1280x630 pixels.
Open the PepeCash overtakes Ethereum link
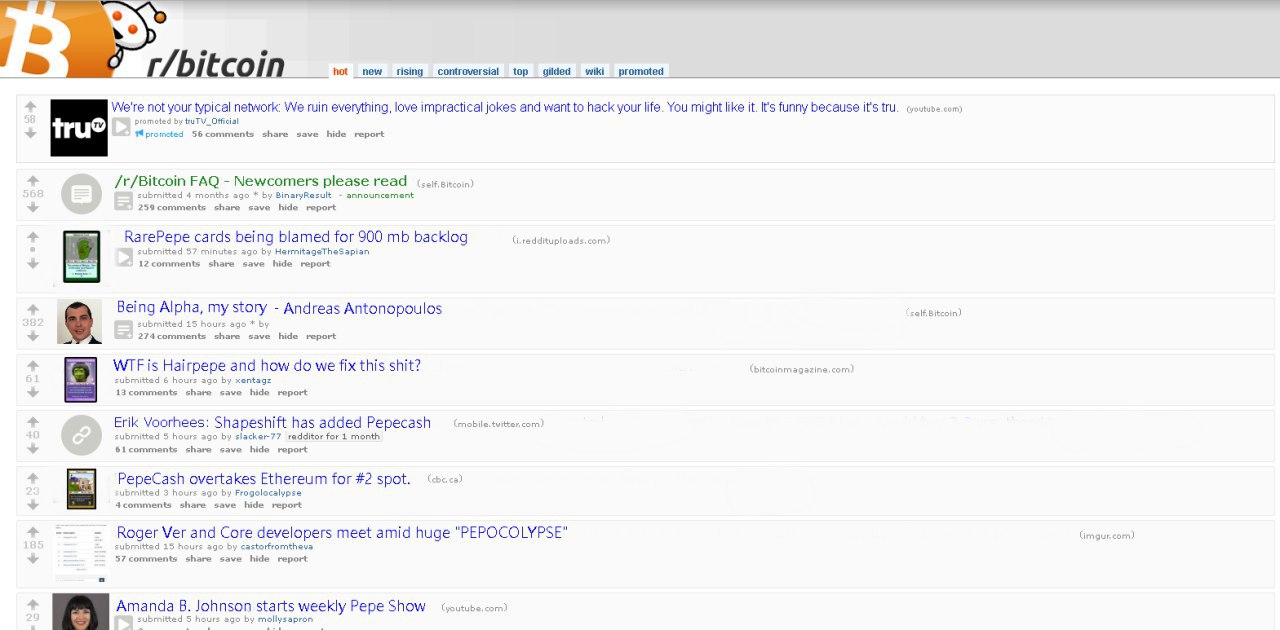[x=264, y=479]
